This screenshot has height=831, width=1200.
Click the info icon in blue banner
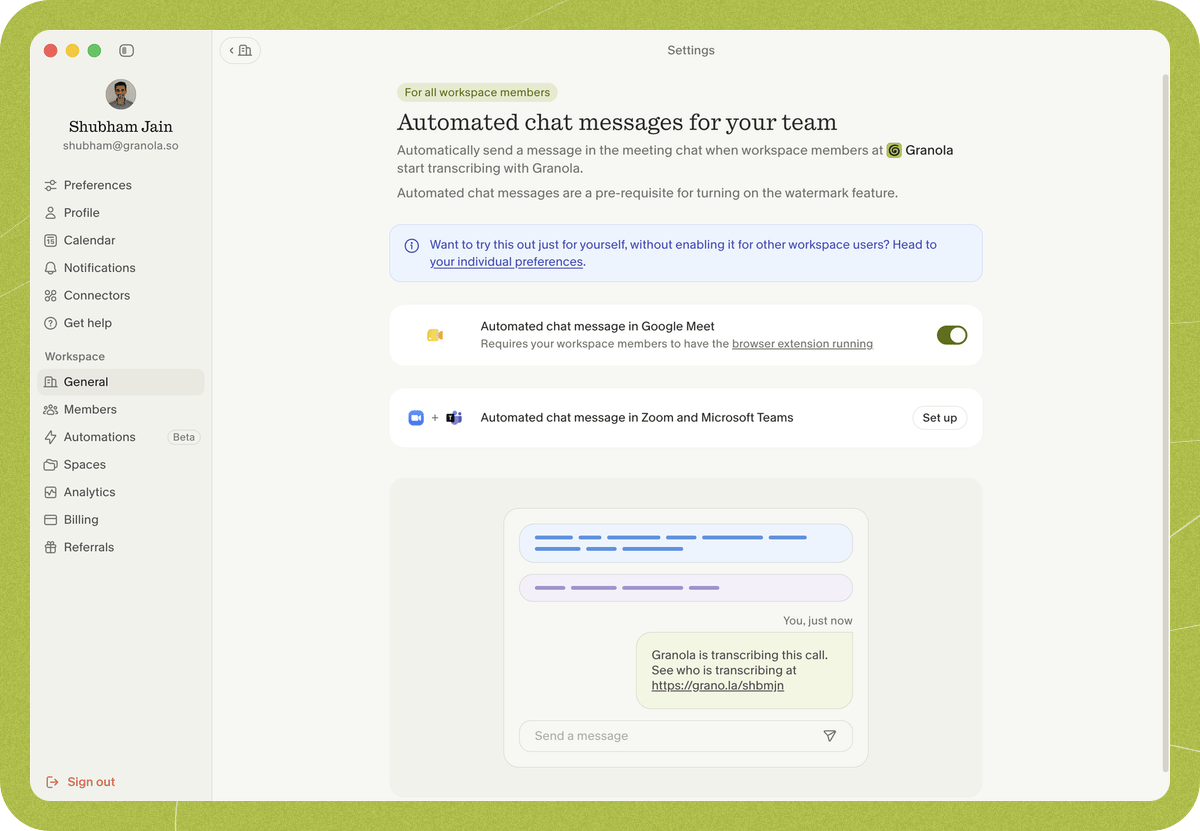[x=411, y=245]
